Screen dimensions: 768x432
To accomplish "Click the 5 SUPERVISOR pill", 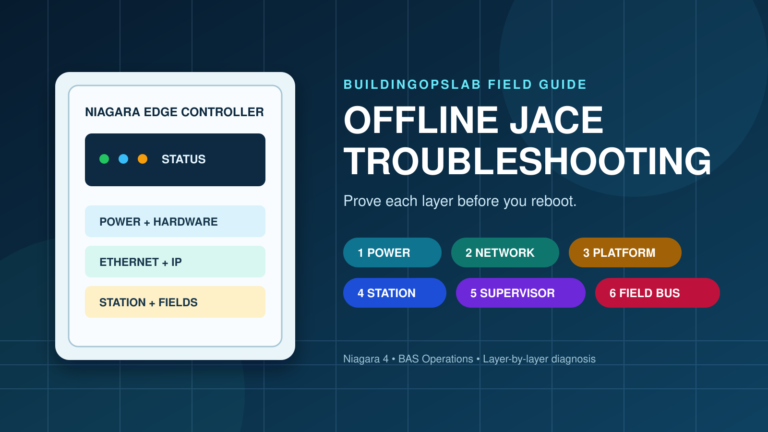I will click(521, 293).
